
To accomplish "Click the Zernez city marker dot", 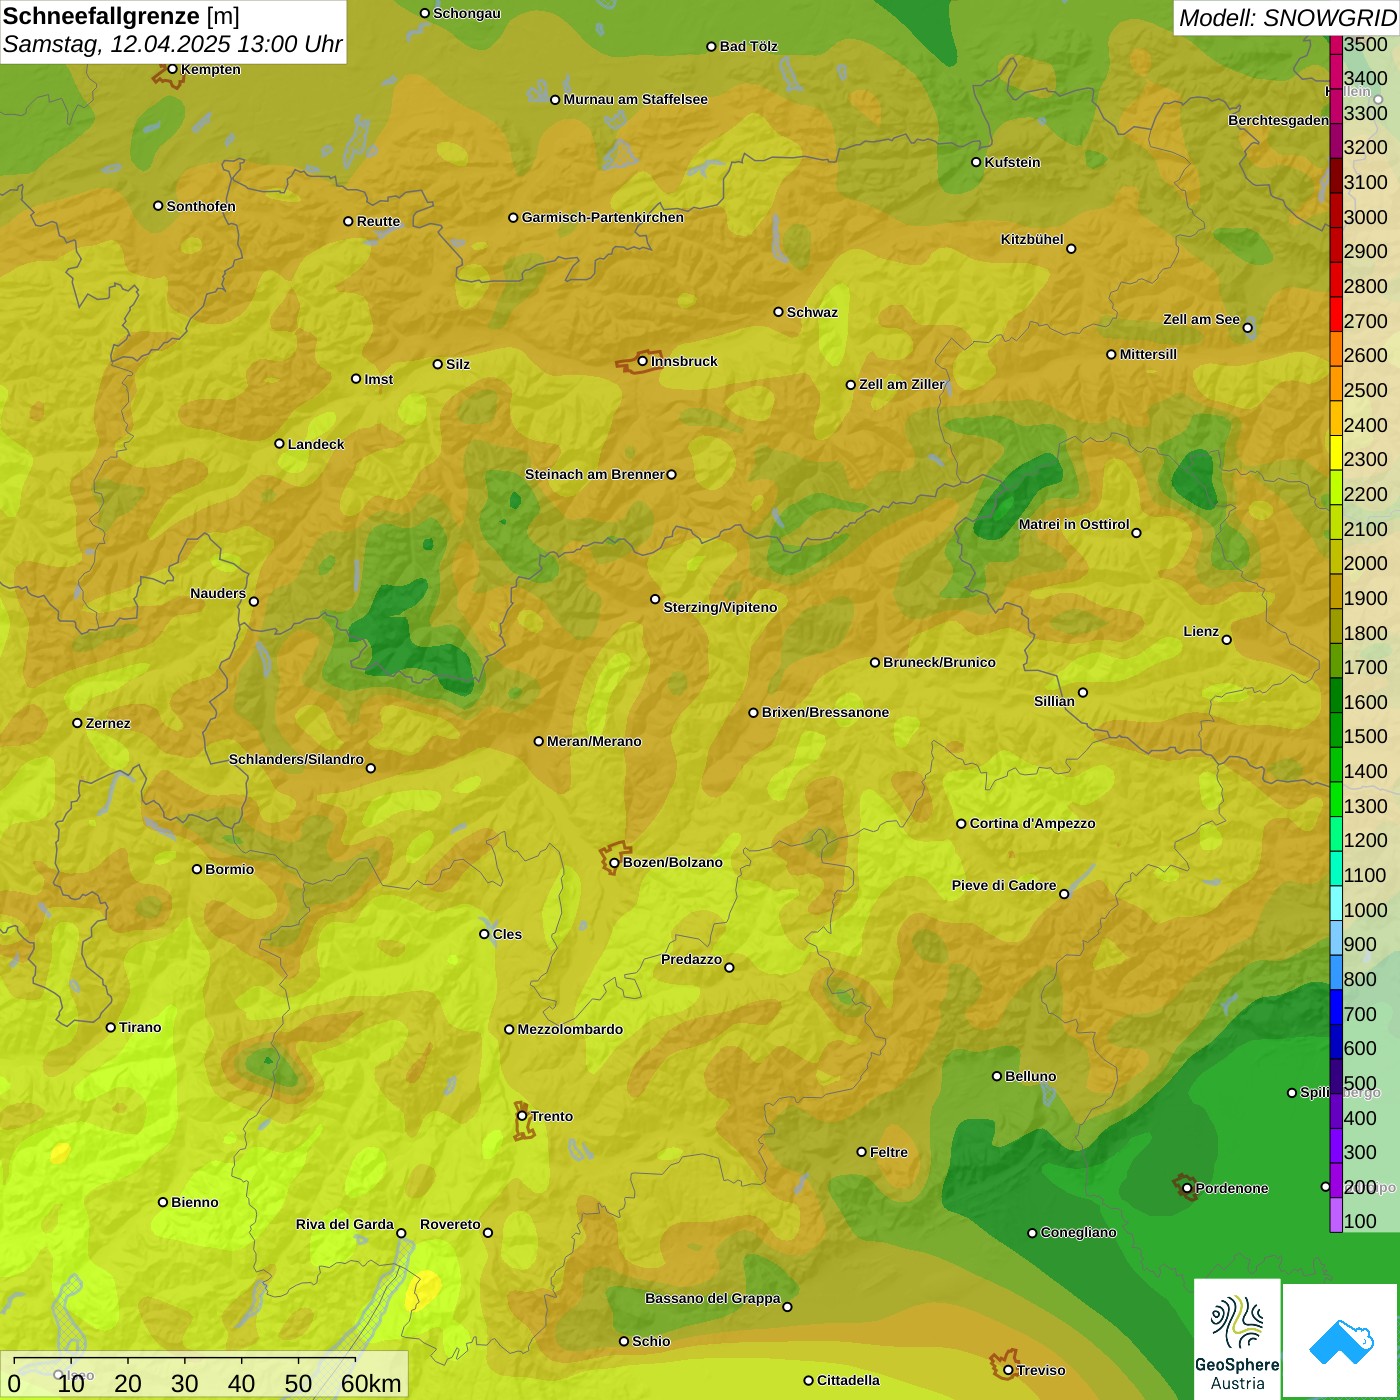I will (x=77, y=723).
